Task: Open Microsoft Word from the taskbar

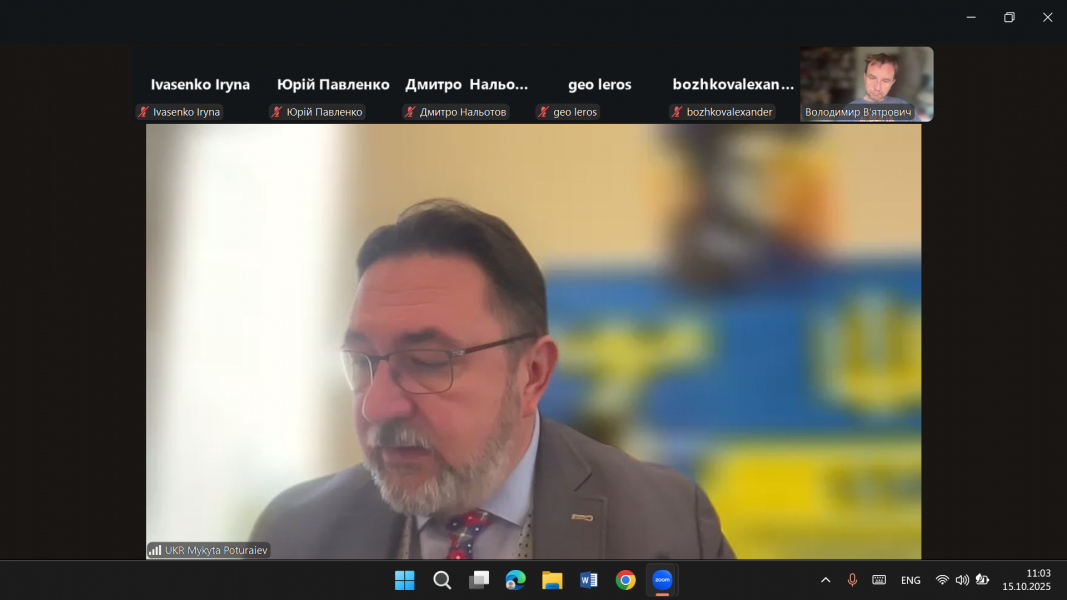Action: click(589, 580)
